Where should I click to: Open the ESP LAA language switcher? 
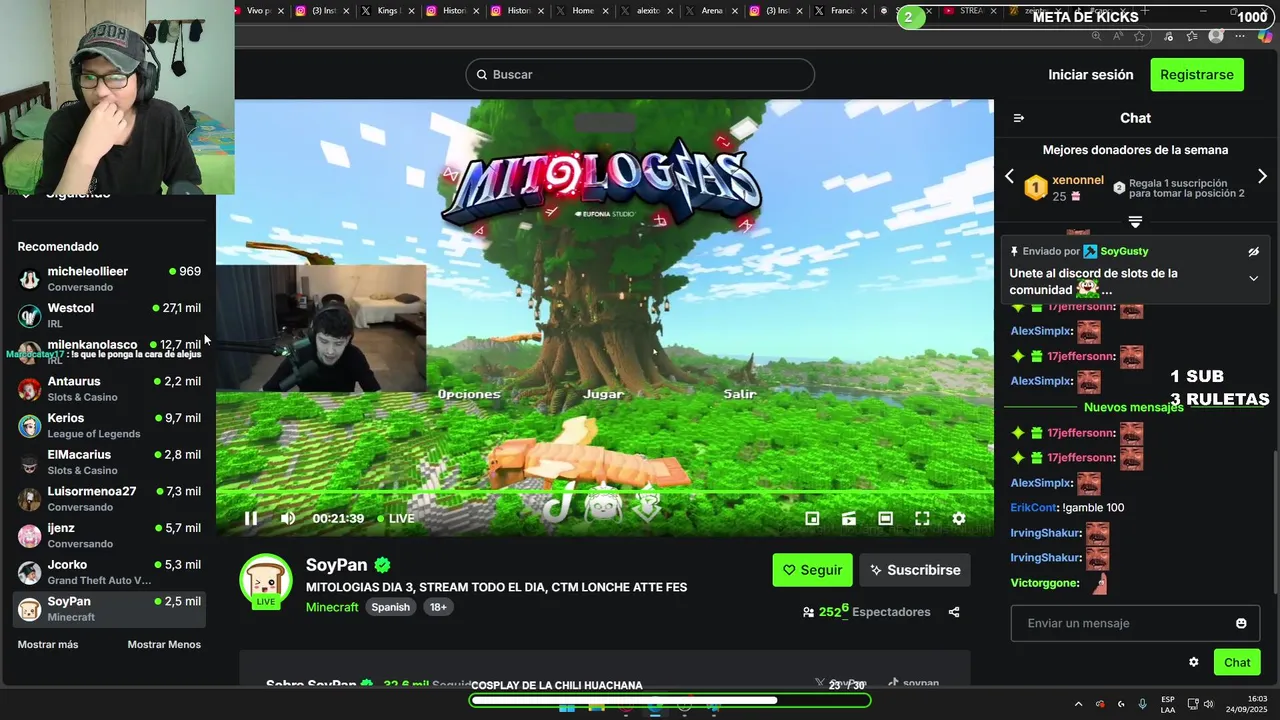[1168, 704]
